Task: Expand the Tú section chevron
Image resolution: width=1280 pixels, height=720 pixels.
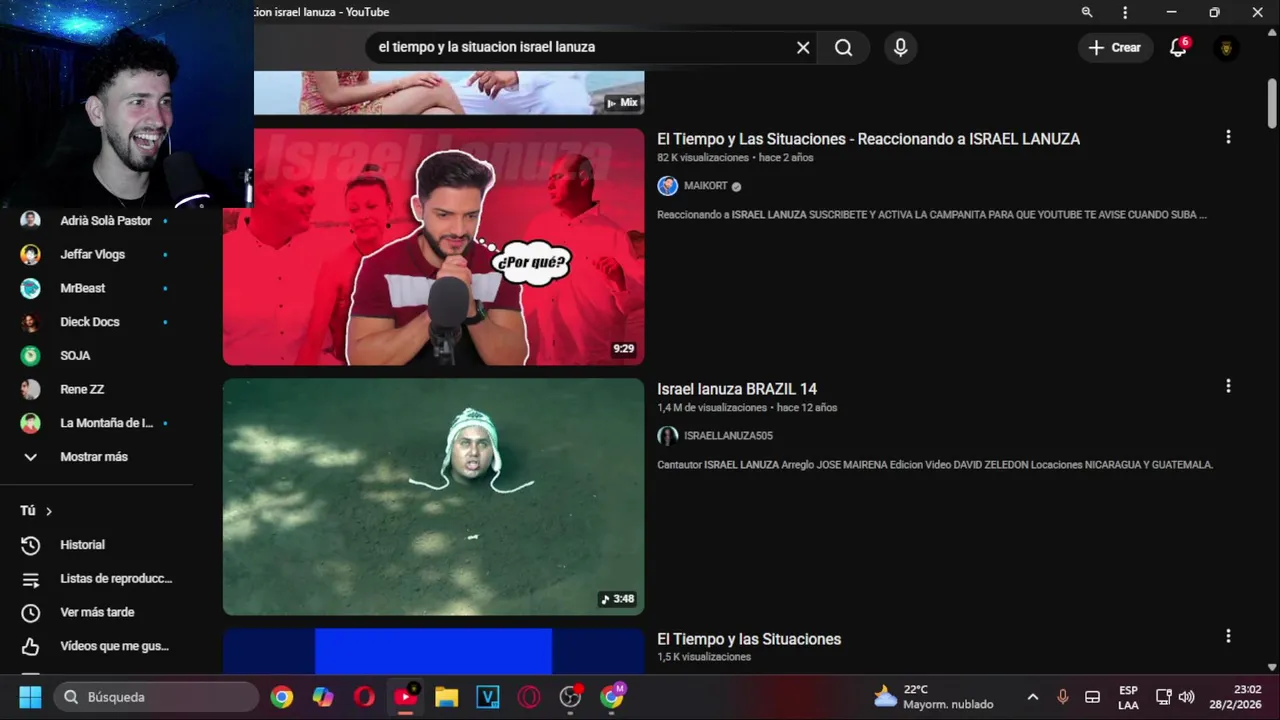Action: point(48,511)
